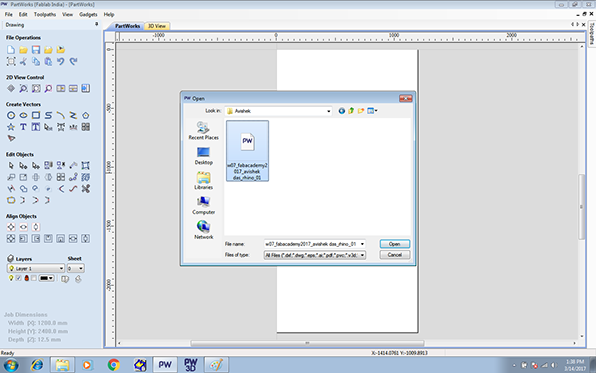This screenshot has width=596, height=373.
Task: Open Network in the dialog sidebar
Action: pyautogui.click(x=203, y=230)
